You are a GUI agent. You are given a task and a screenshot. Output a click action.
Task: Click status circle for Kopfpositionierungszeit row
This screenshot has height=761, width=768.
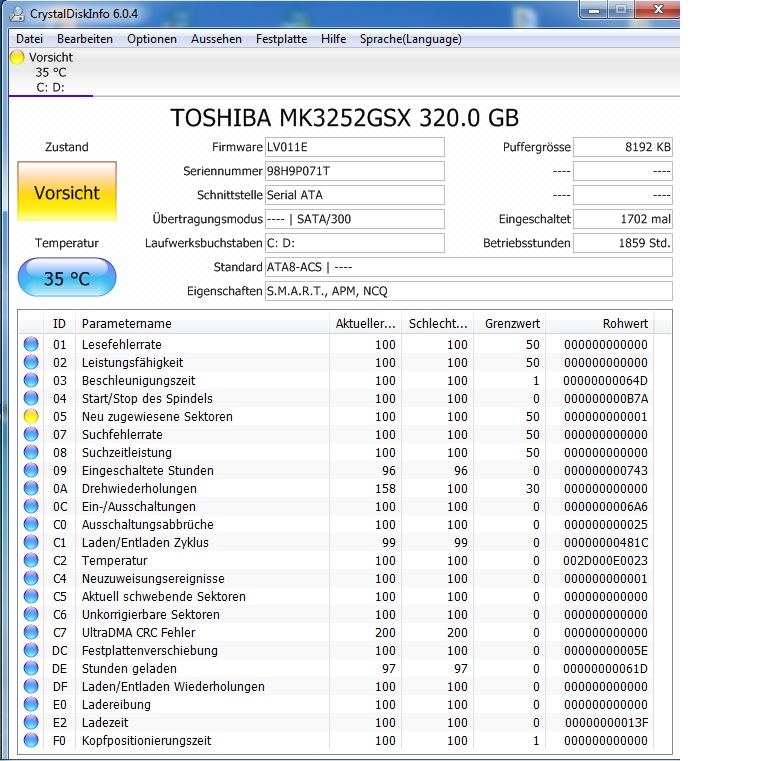tap(31, 740)
